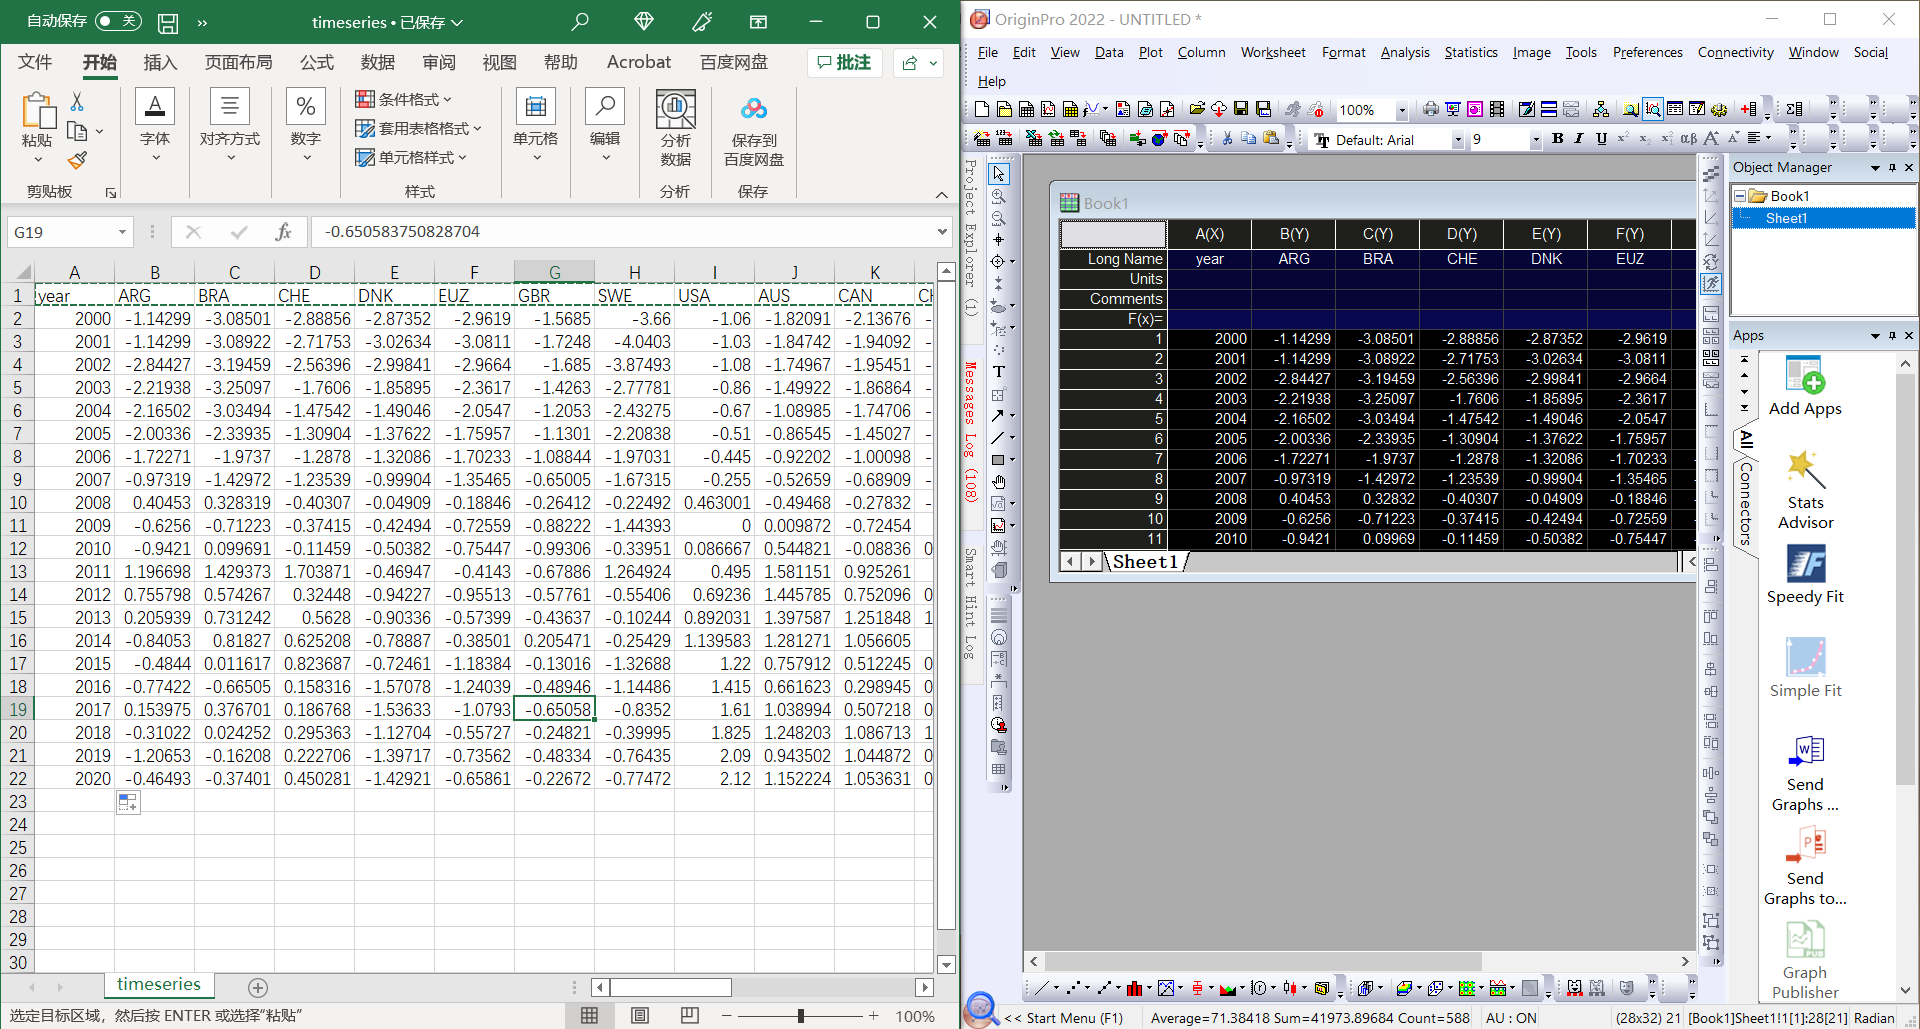Switch to Excel Page Layout view
The height and width of the screenshot is (1029, 1920).
[x=640, y=1016]
